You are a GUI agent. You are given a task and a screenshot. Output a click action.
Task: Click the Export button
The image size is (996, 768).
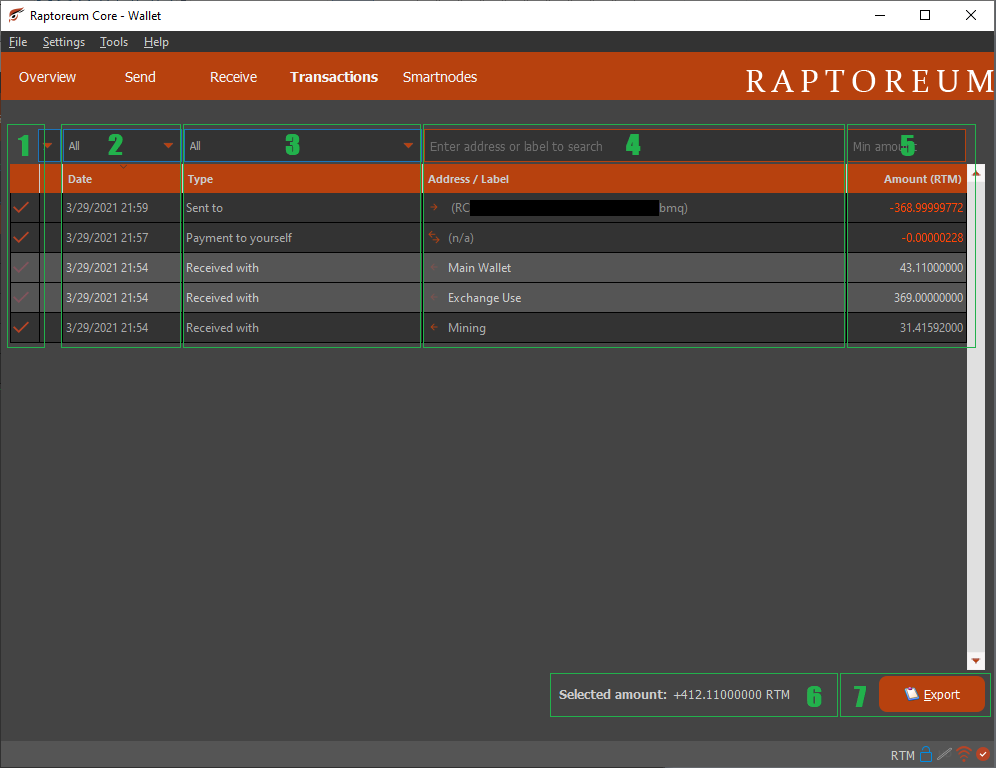point(932,694)
